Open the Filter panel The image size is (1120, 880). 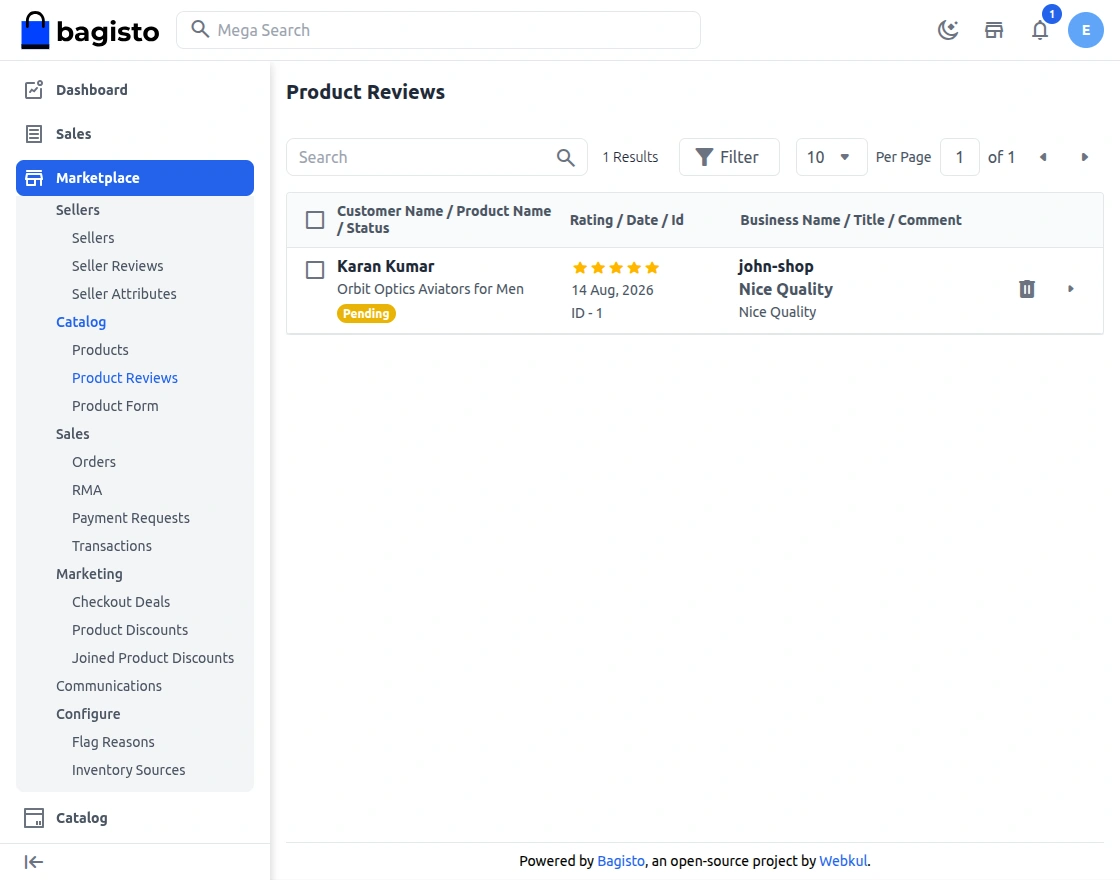[729, 157]
